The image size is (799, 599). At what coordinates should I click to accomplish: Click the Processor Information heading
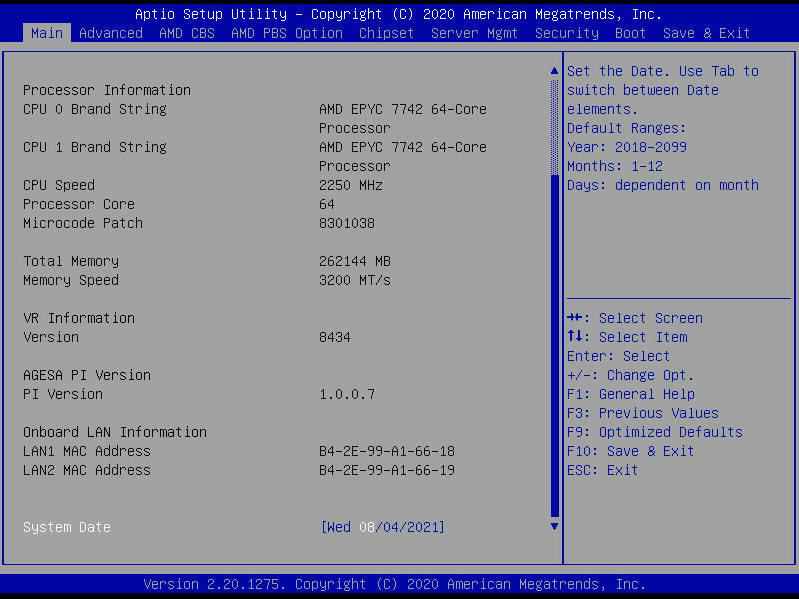coord(107,90)
